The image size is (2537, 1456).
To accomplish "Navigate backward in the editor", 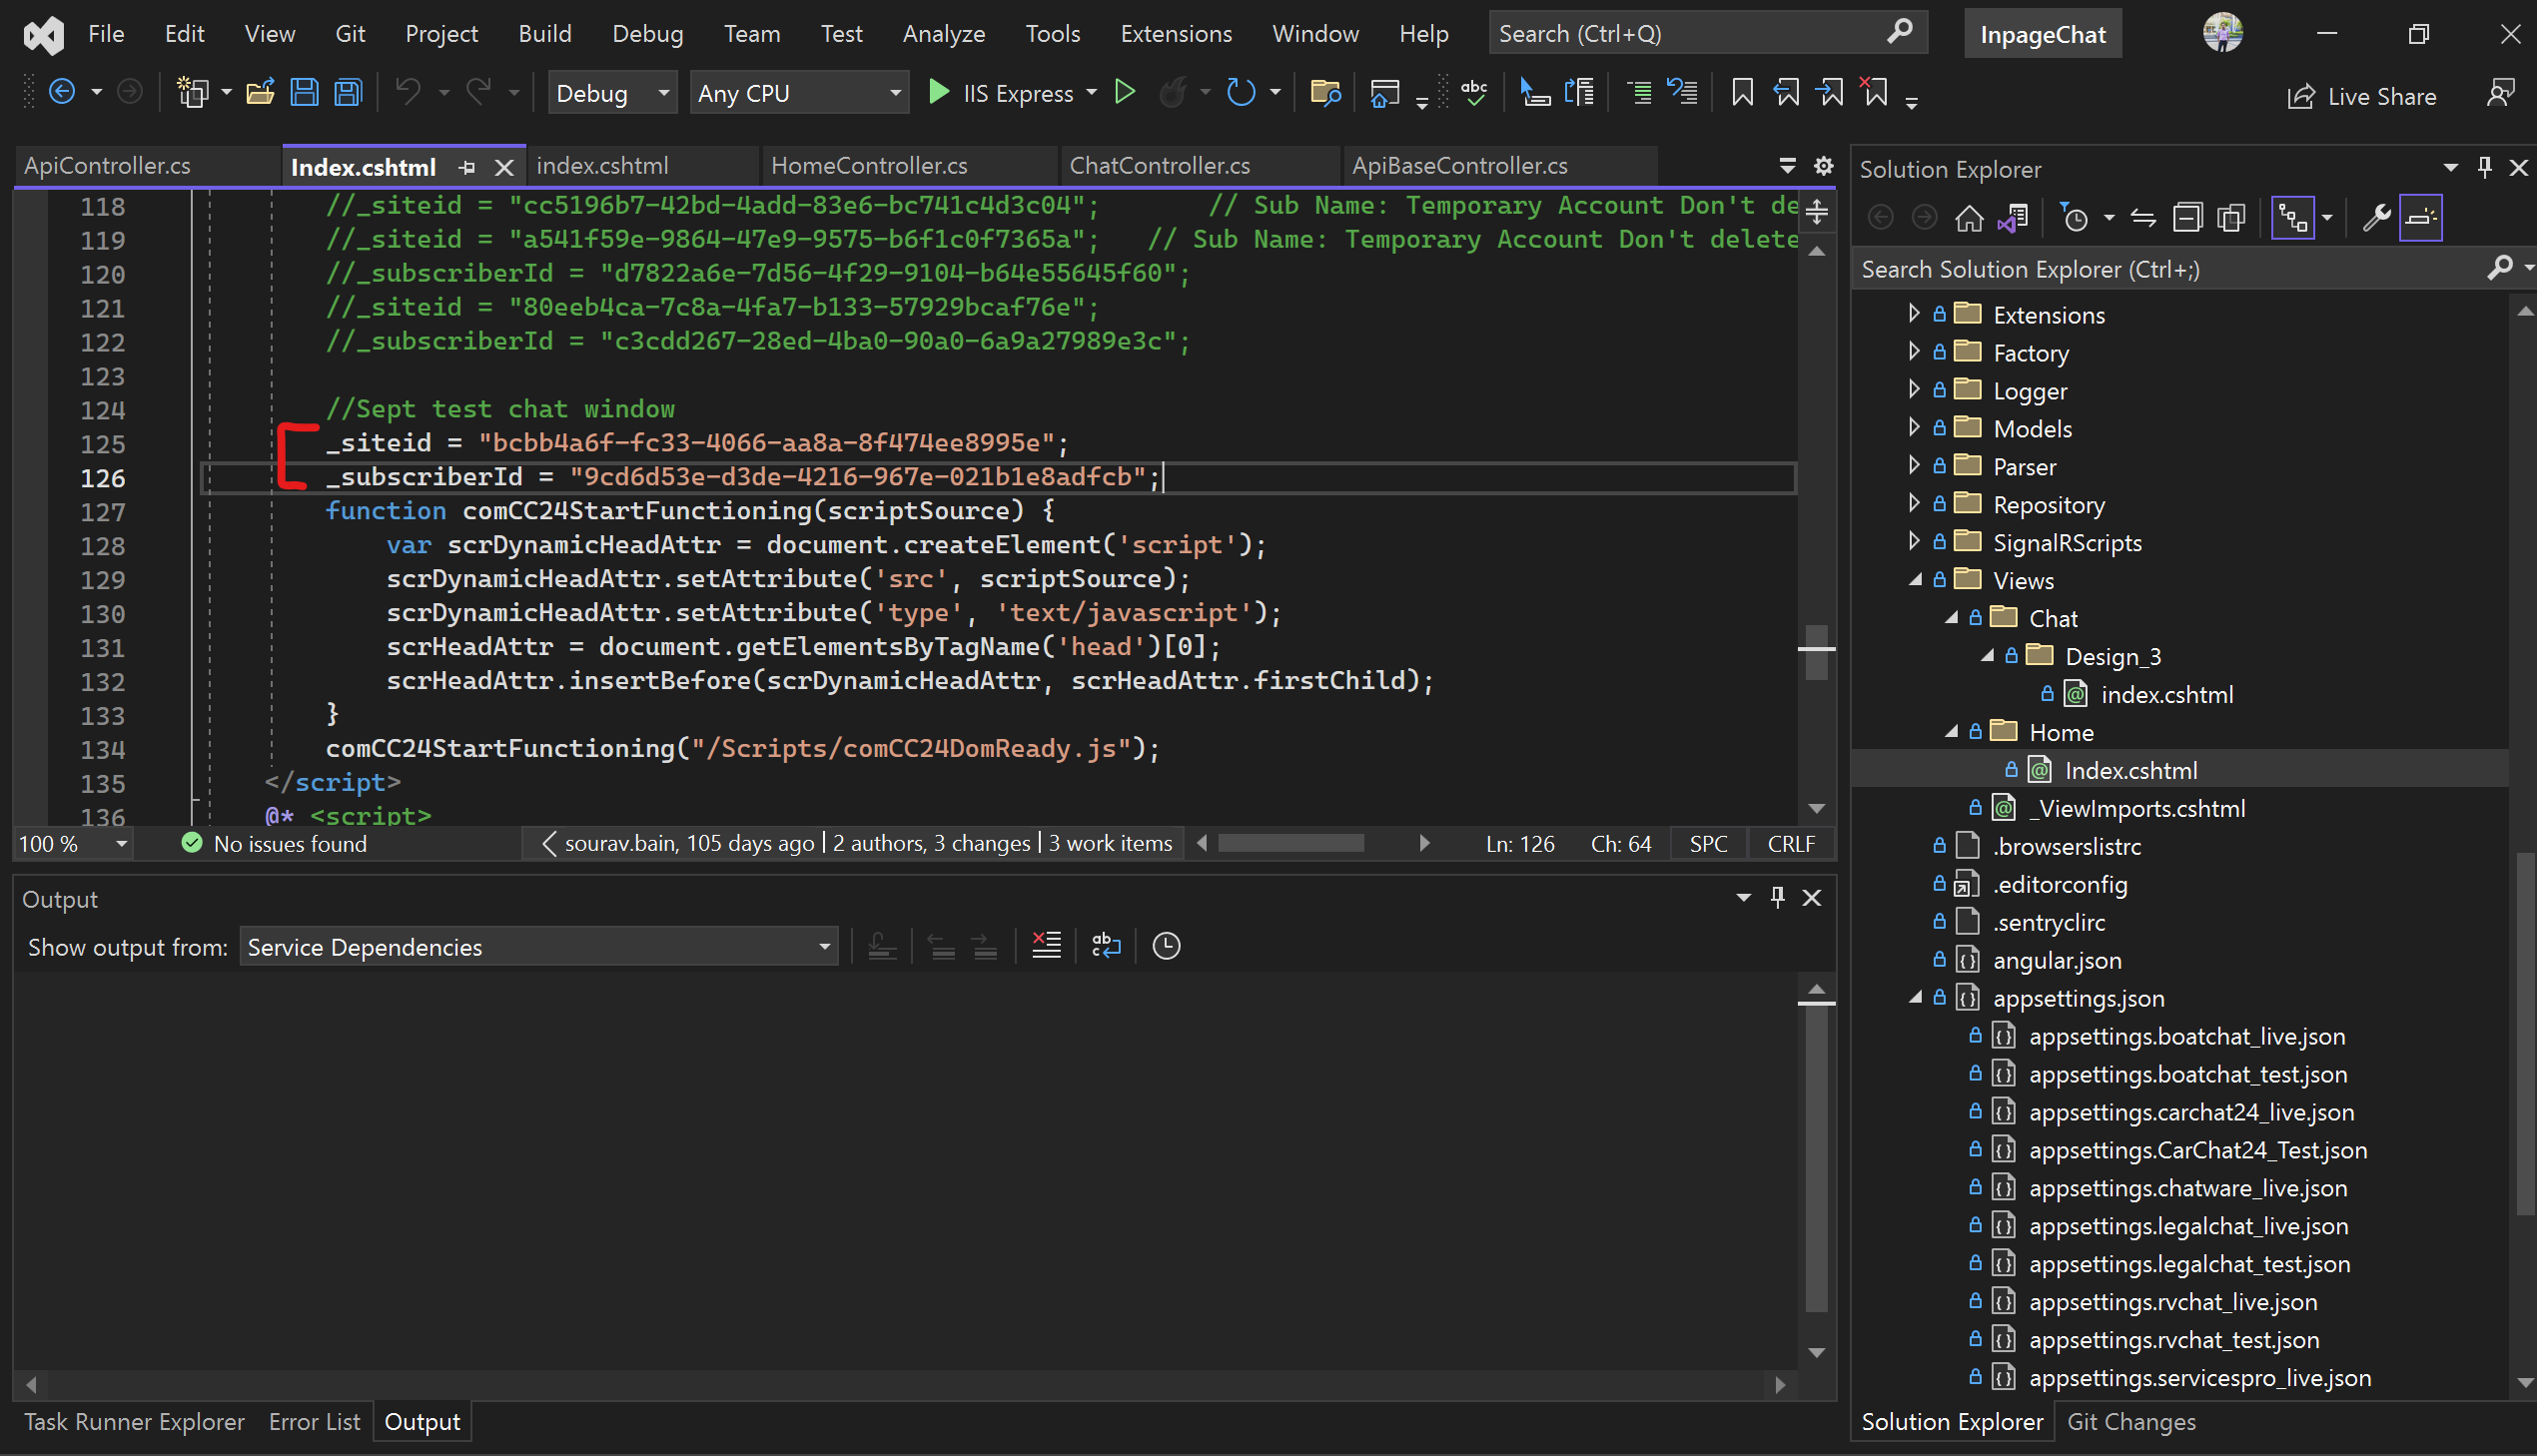I will 60,92.
